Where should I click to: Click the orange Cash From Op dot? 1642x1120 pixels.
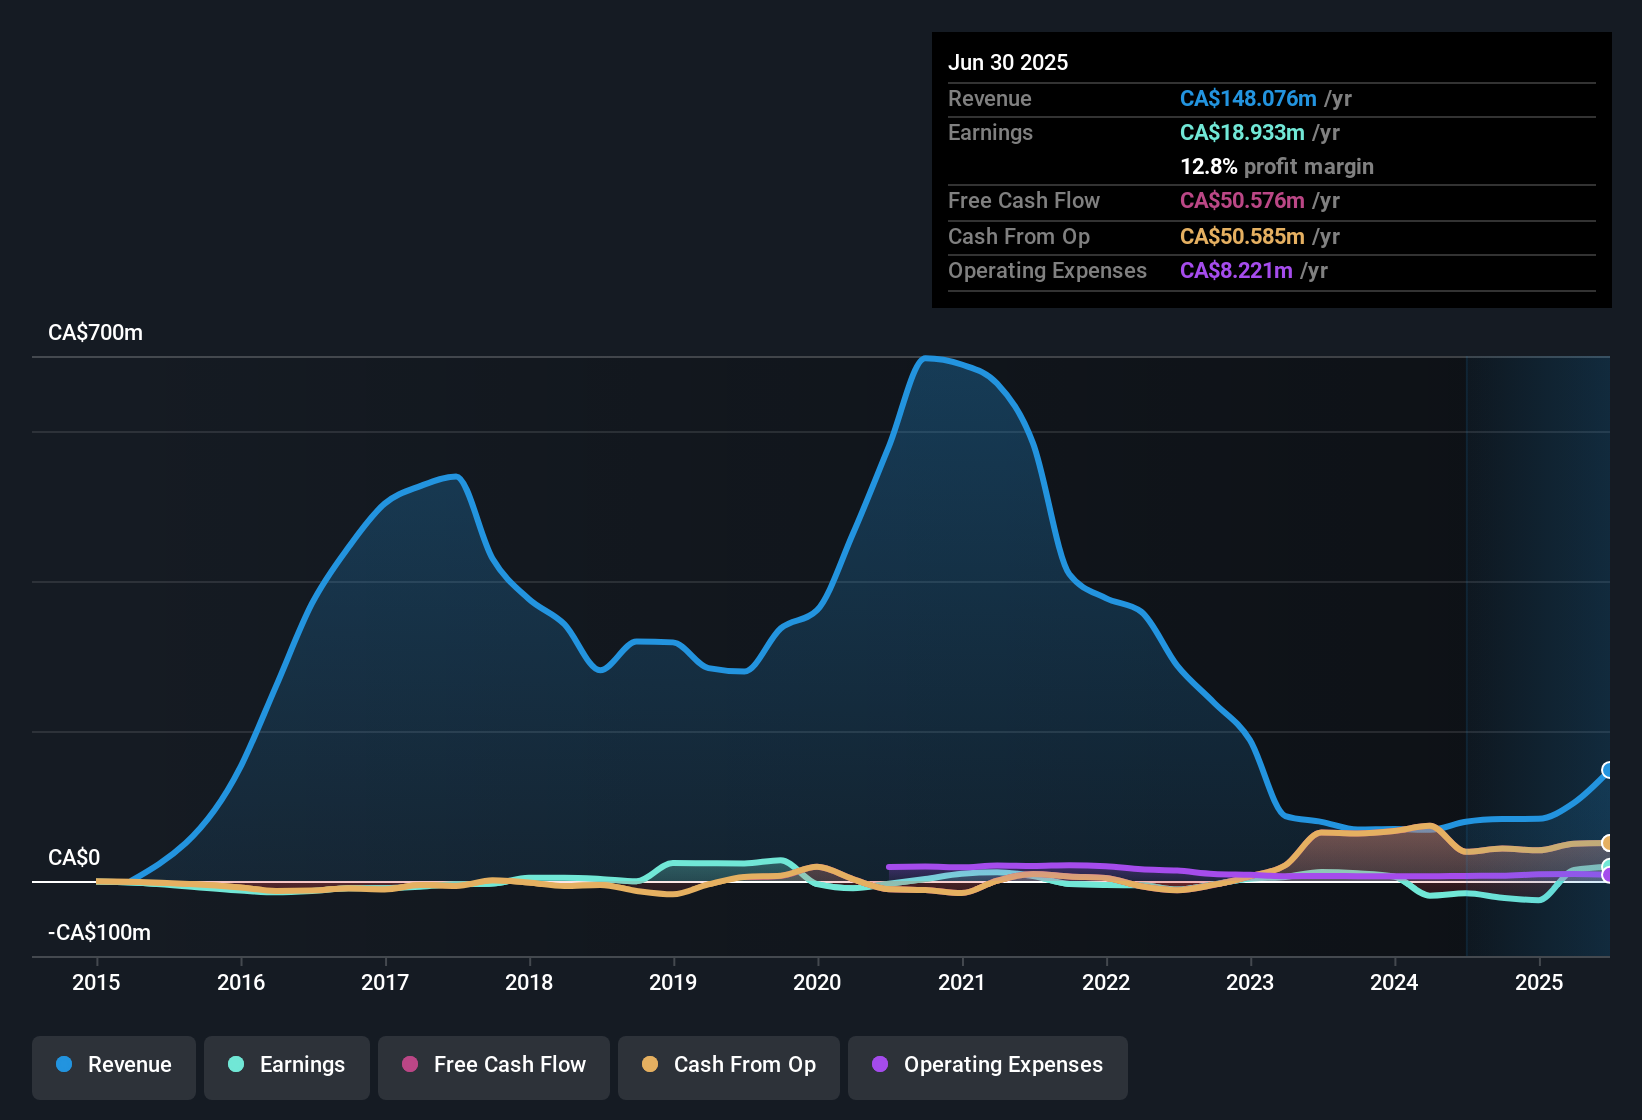tap(650, 1064)
